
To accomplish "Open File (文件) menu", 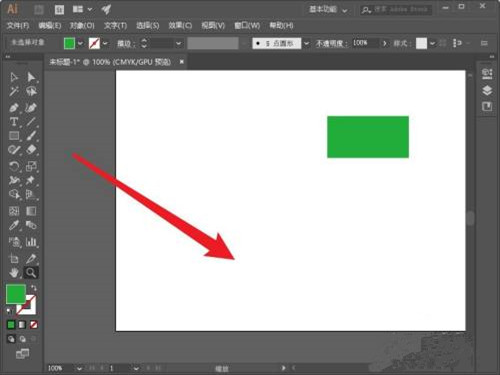I will 18,26.
